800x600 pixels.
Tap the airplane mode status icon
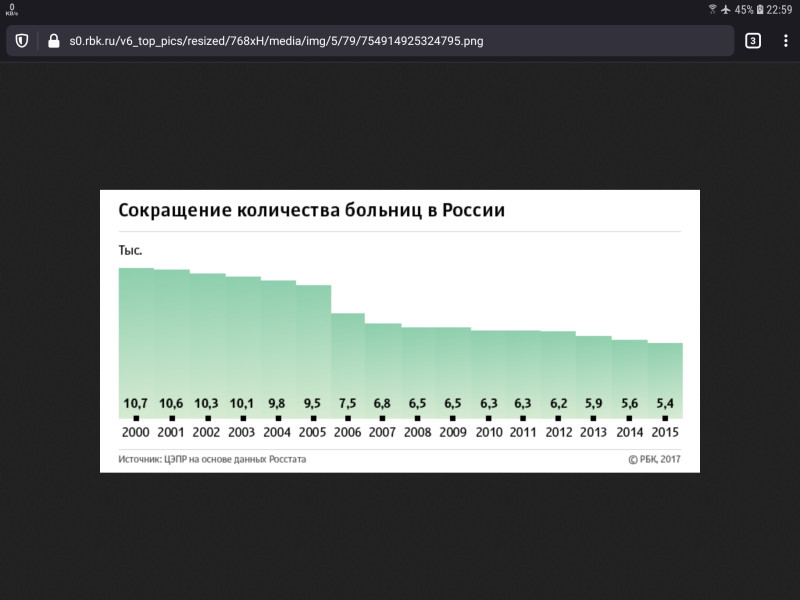coord(726,9)
